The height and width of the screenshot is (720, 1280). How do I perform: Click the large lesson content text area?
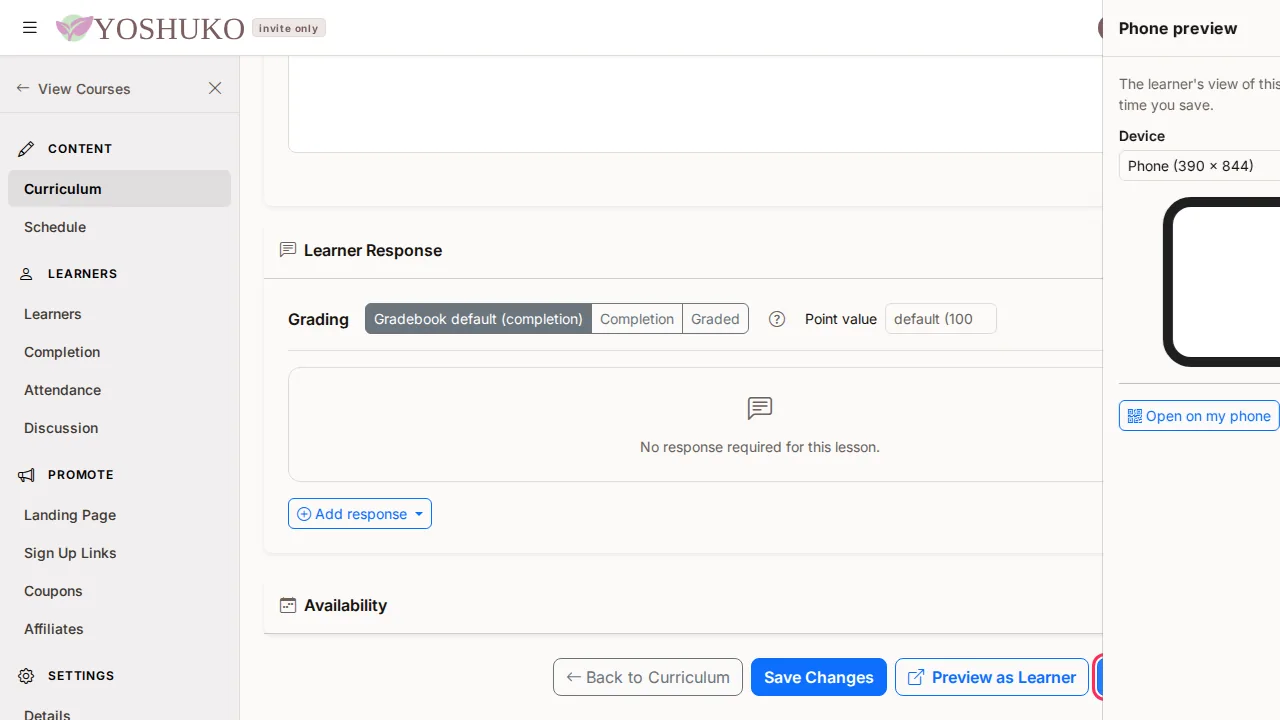[x=695, y=104]
